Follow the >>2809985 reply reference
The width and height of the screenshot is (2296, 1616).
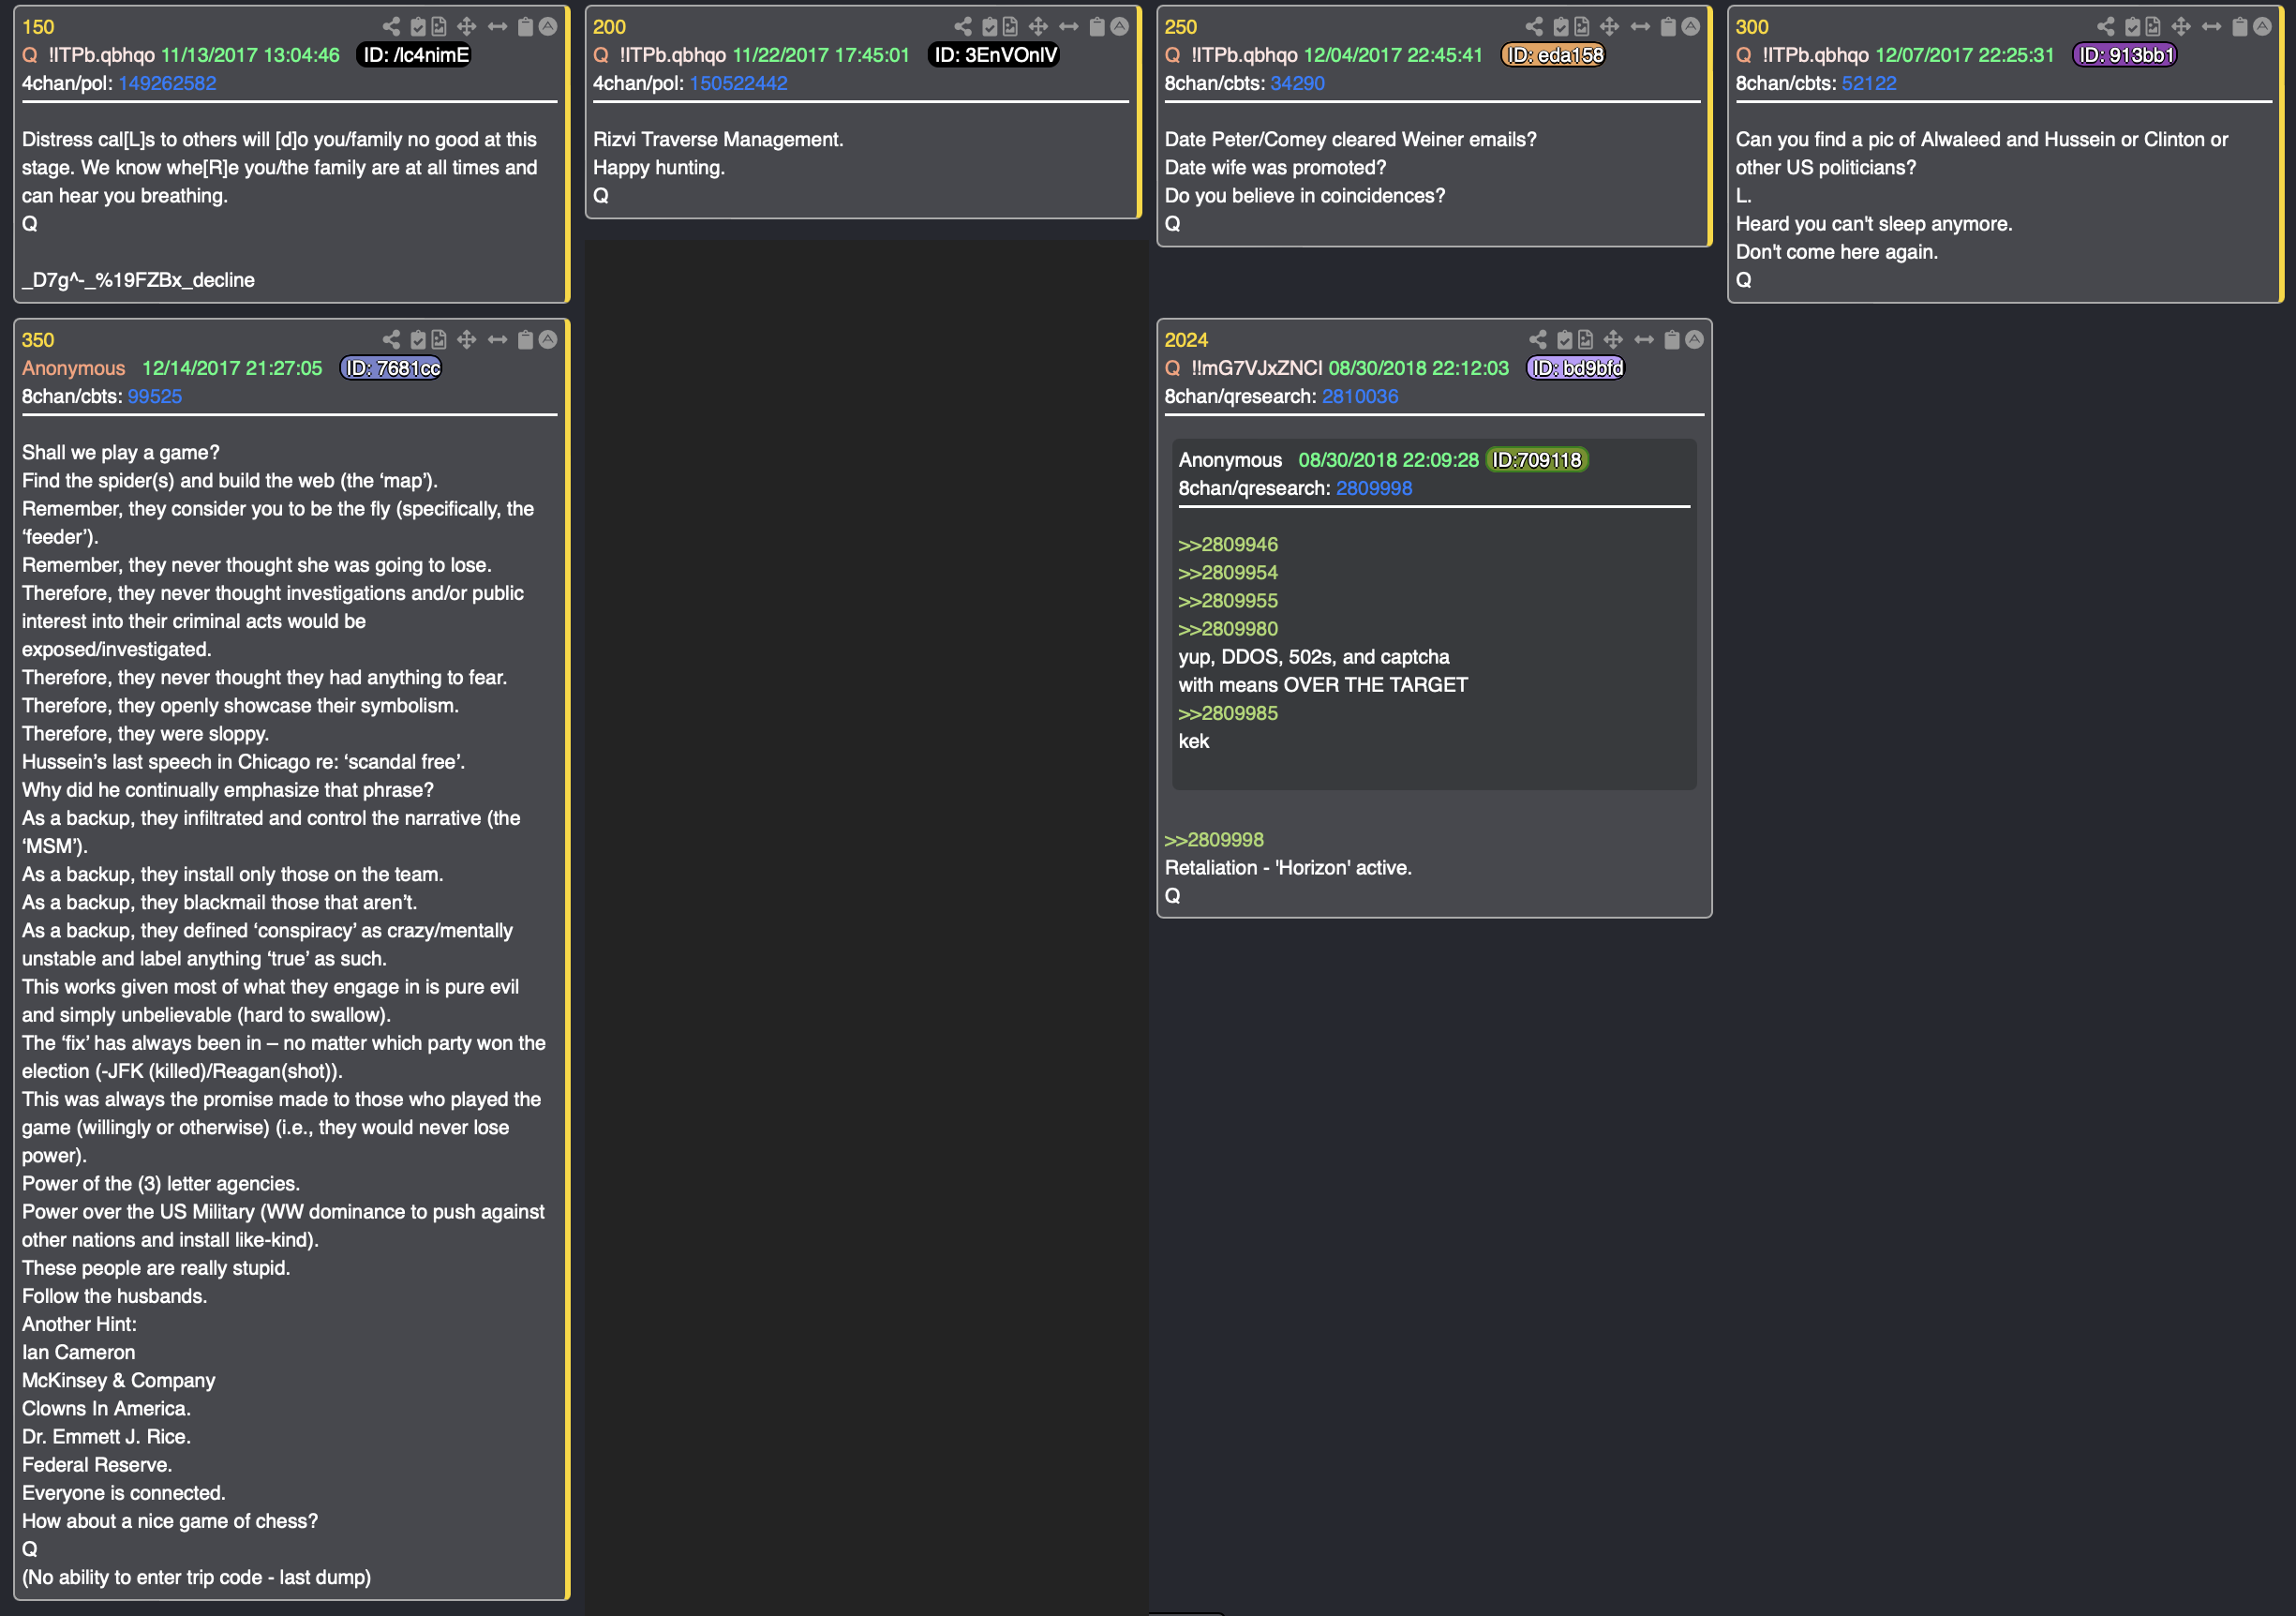1228,713
